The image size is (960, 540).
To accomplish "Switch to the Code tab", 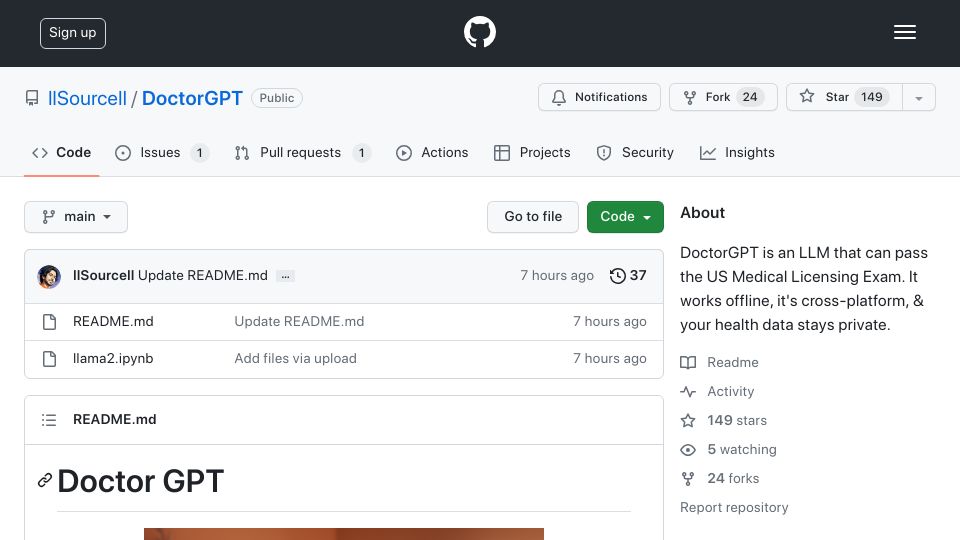I will point(61,152).
